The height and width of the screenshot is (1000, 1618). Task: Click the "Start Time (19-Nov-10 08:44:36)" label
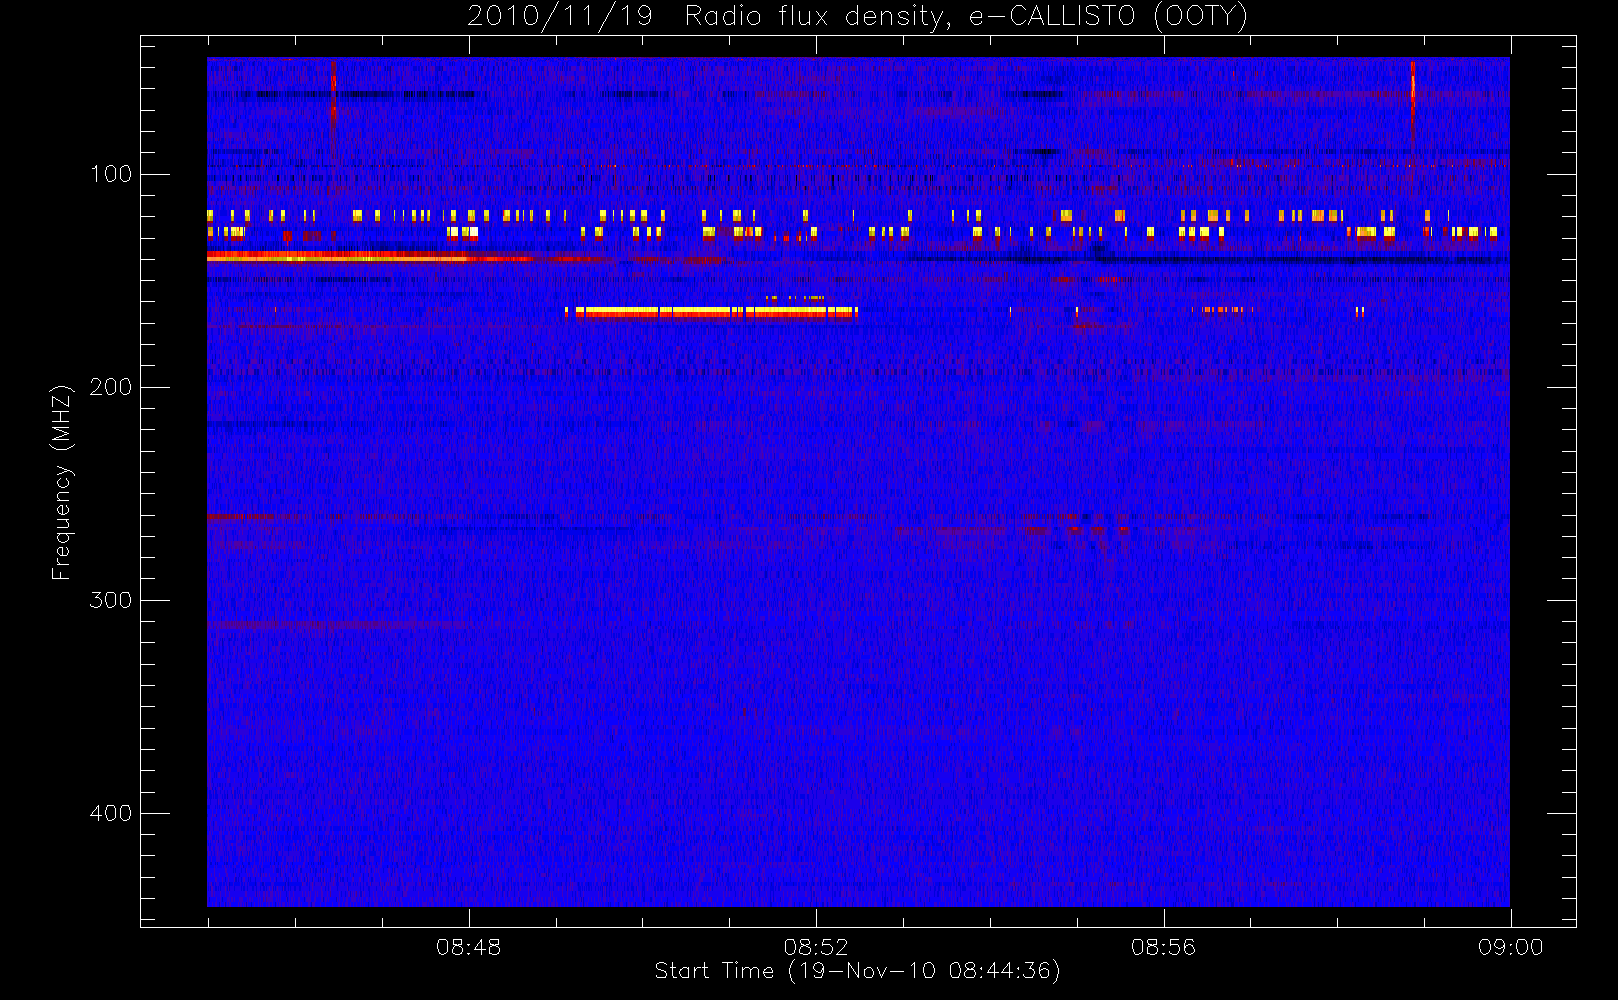[x=857, y=971]
